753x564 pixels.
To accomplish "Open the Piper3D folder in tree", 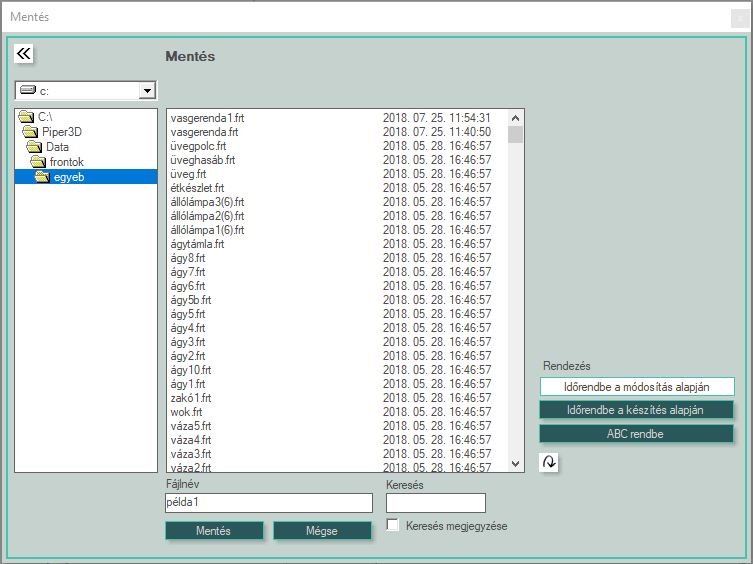I will tap(61, 132).
